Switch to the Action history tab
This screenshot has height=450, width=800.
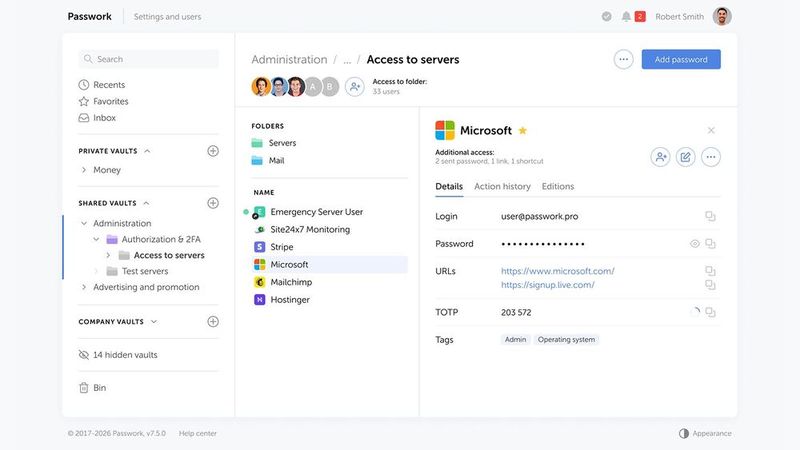[502, 187]
